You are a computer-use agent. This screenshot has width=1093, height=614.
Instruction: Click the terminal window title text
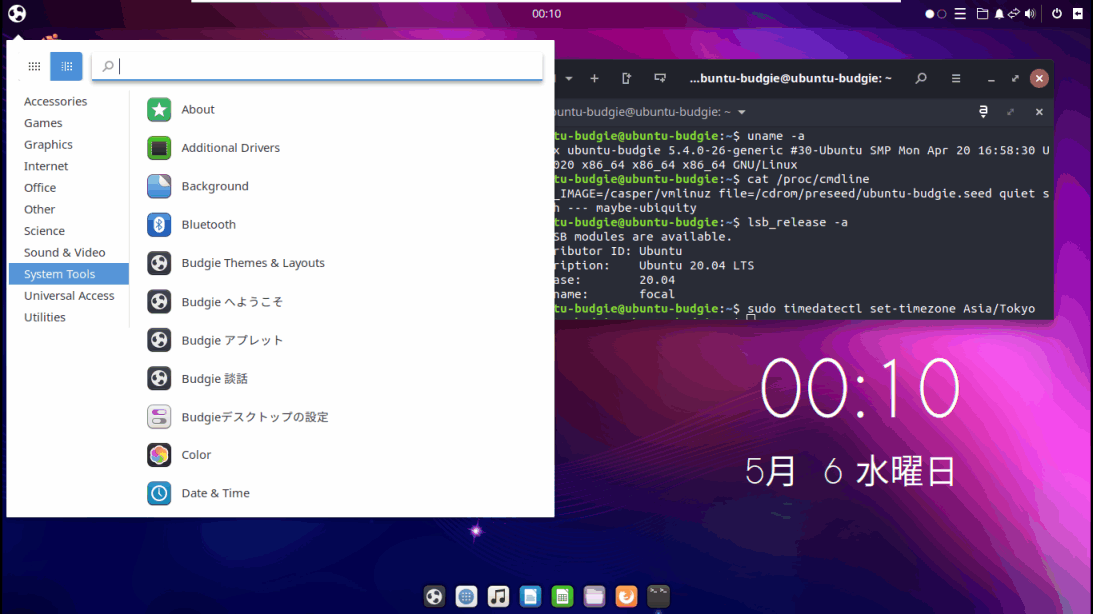[790, 78]
